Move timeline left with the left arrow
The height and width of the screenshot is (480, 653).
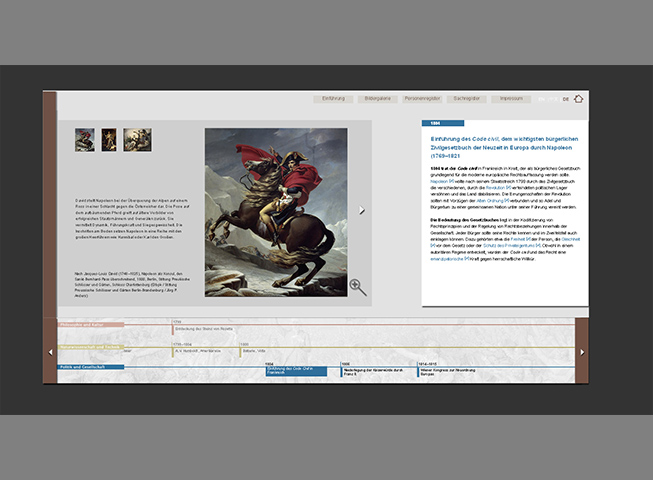[x=50, y=352]
